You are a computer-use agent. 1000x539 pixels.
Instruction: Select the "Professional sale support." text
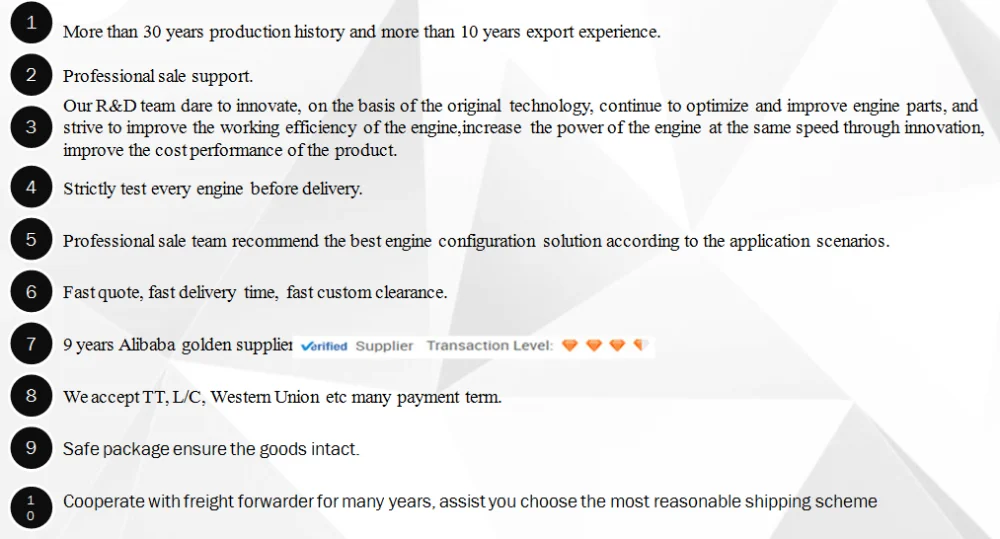(x=158, y=76)
